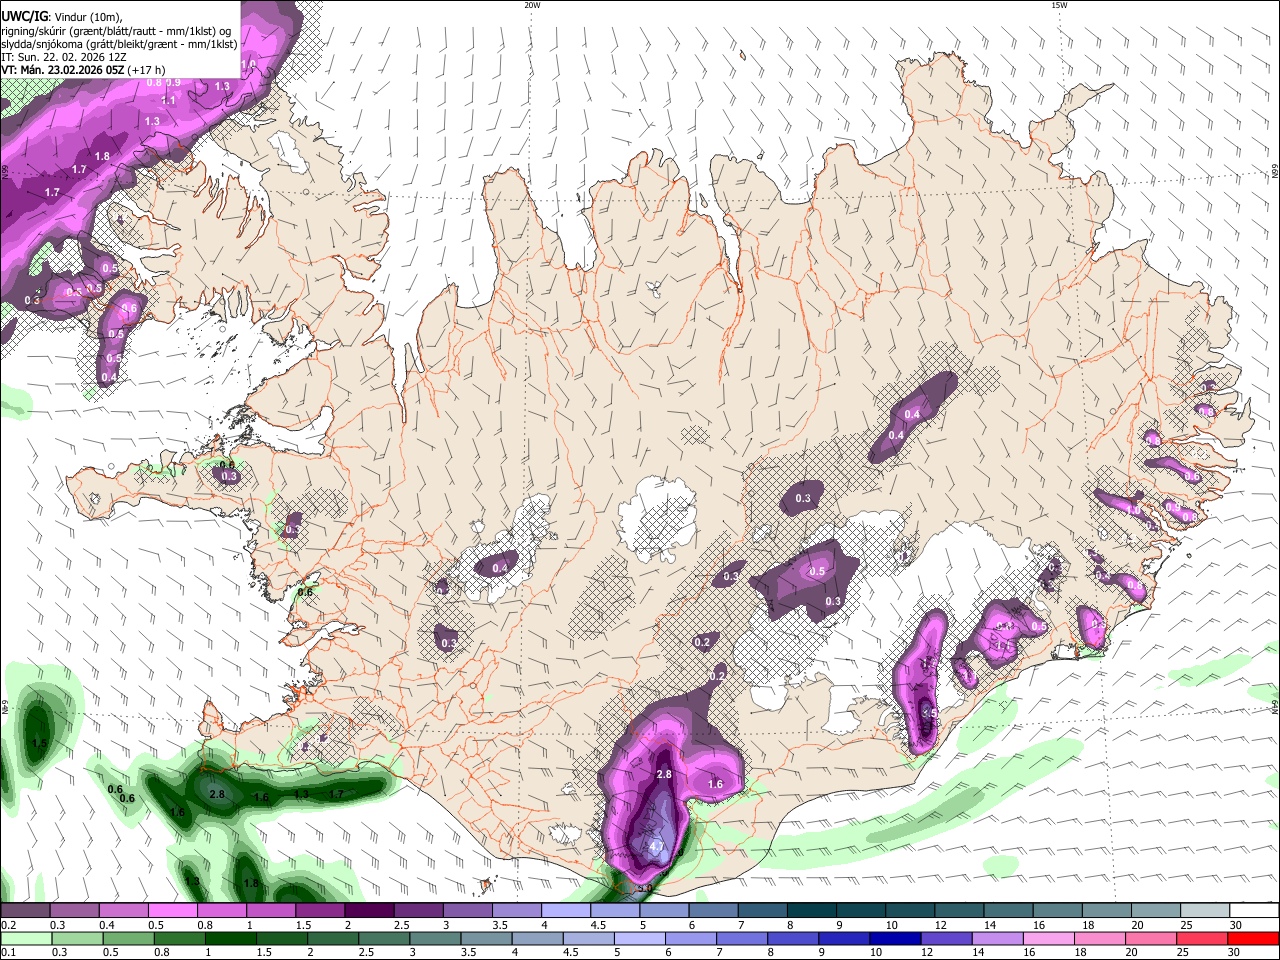Pick rain legend swatch between 0.1 and 0.3

pyautogui.click(x=25, y=938)
